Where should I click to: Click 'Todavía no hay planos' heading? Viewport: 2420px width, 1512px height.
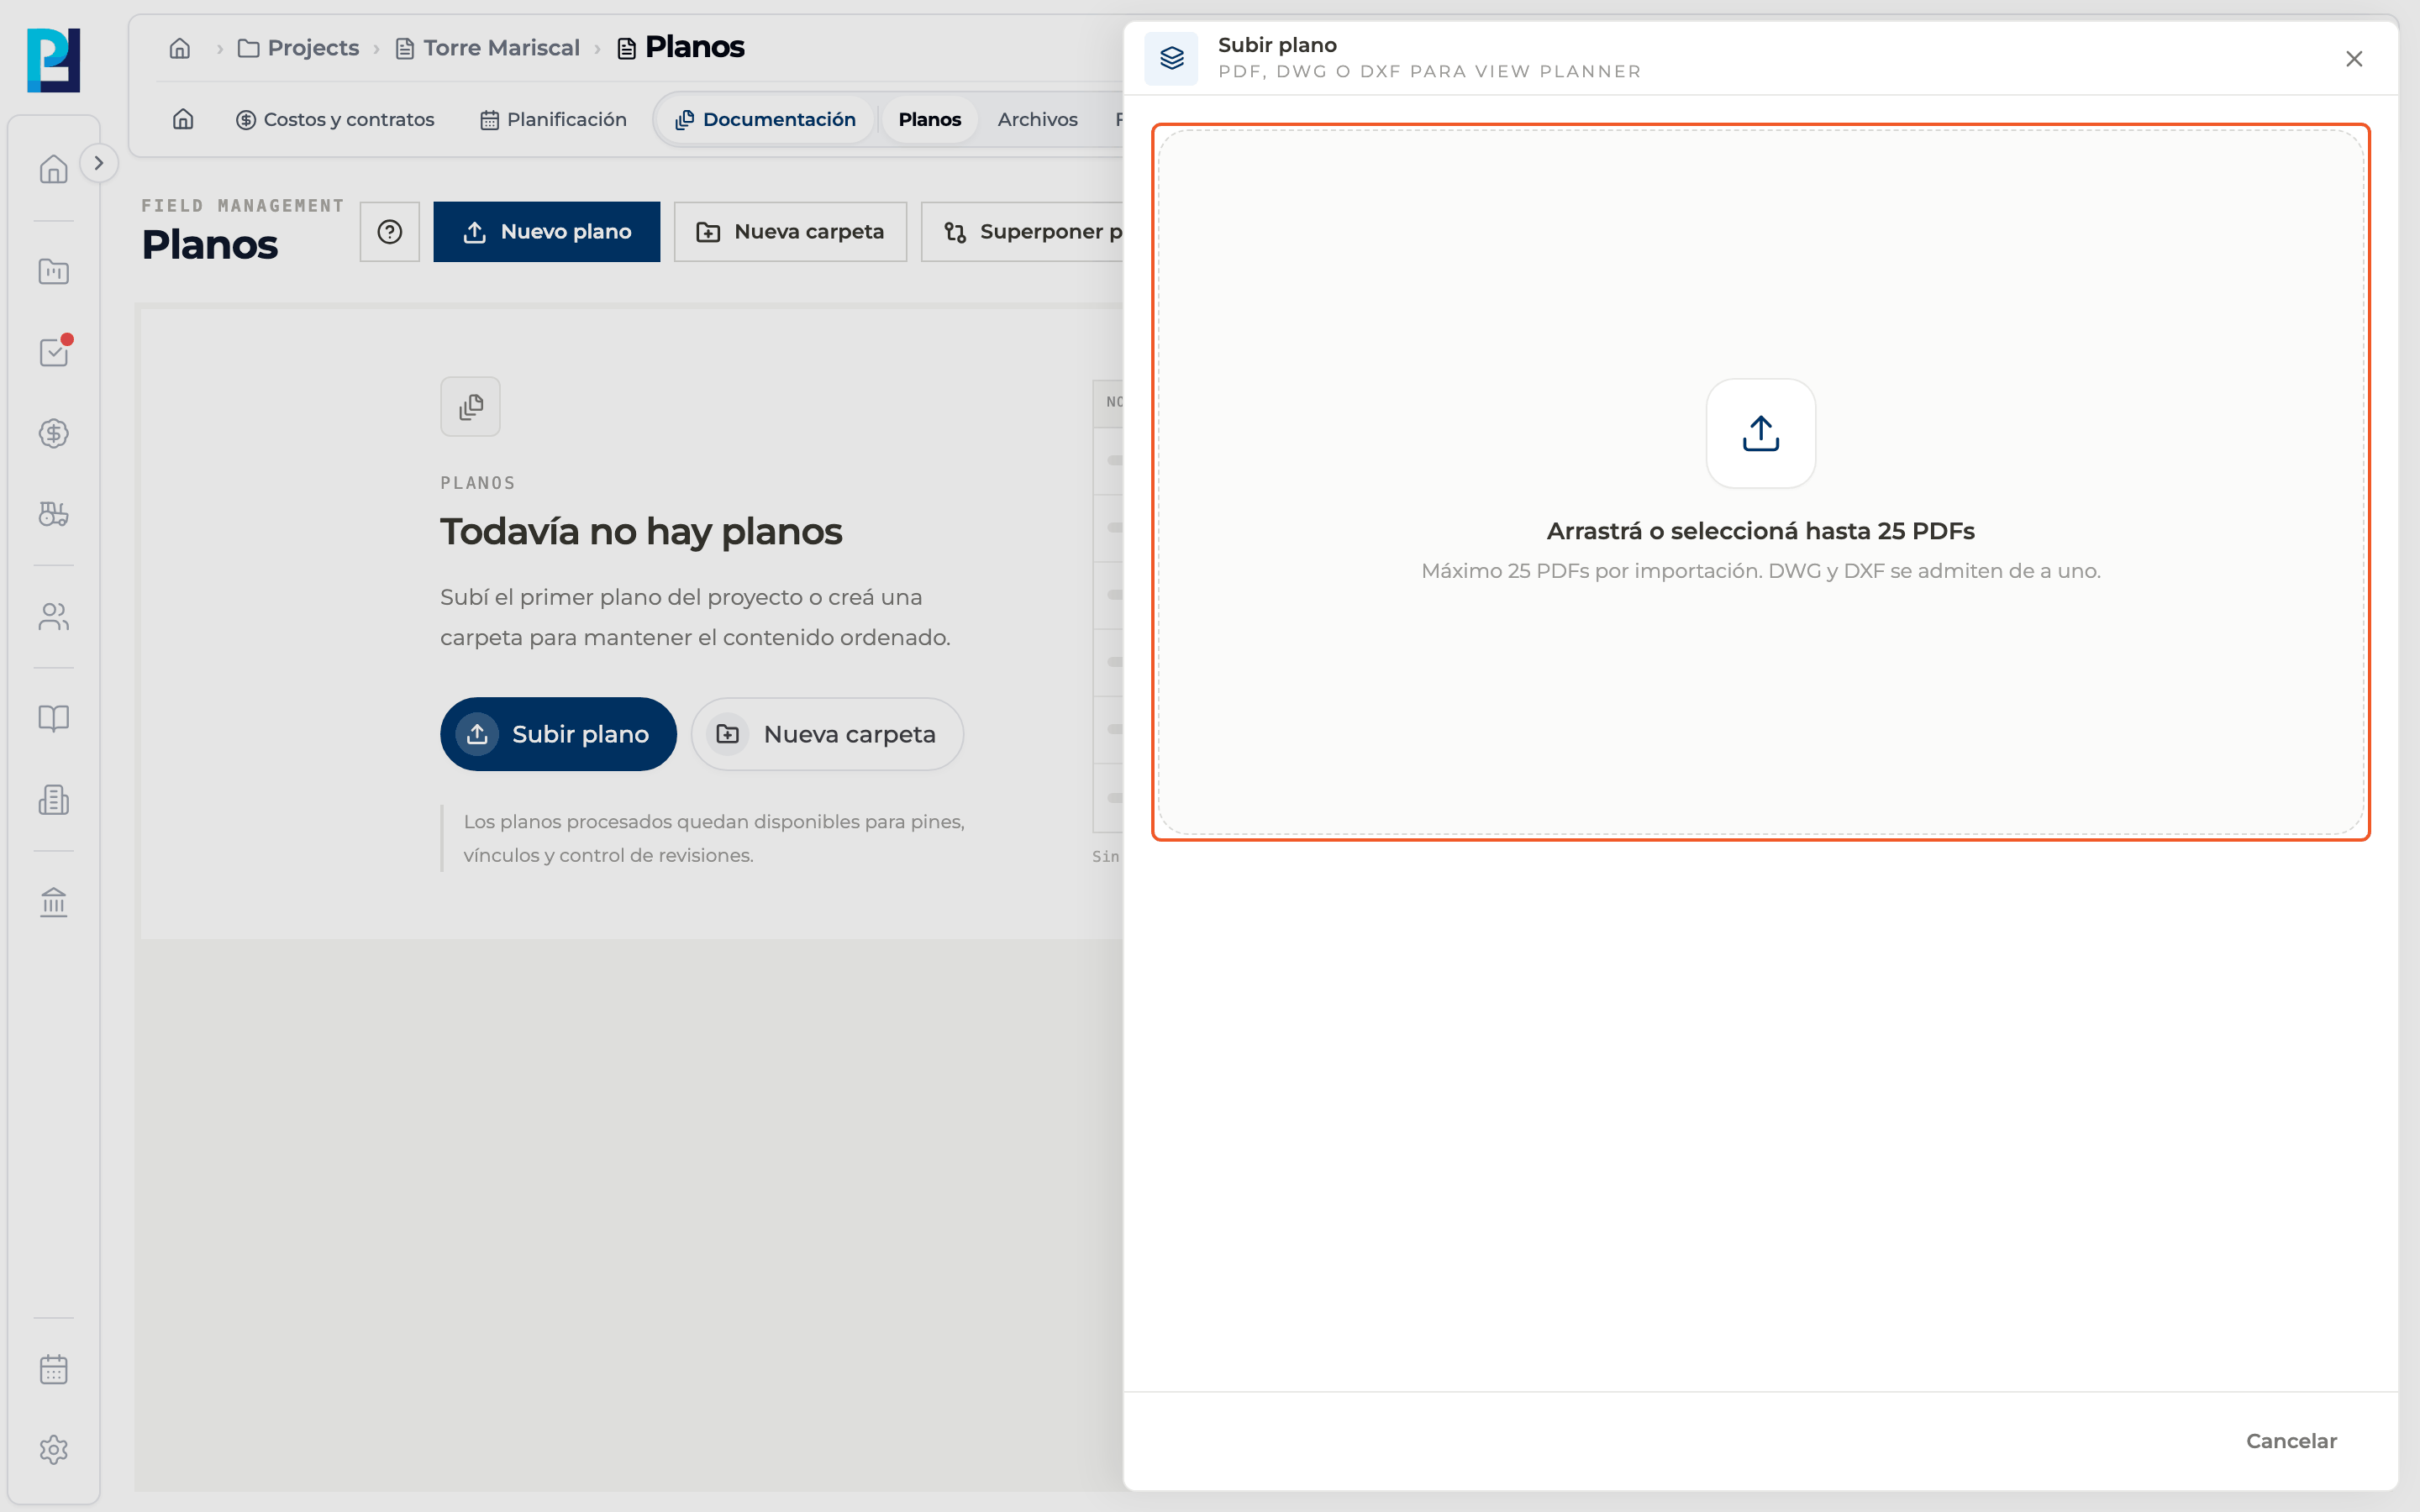coord(641,532)
